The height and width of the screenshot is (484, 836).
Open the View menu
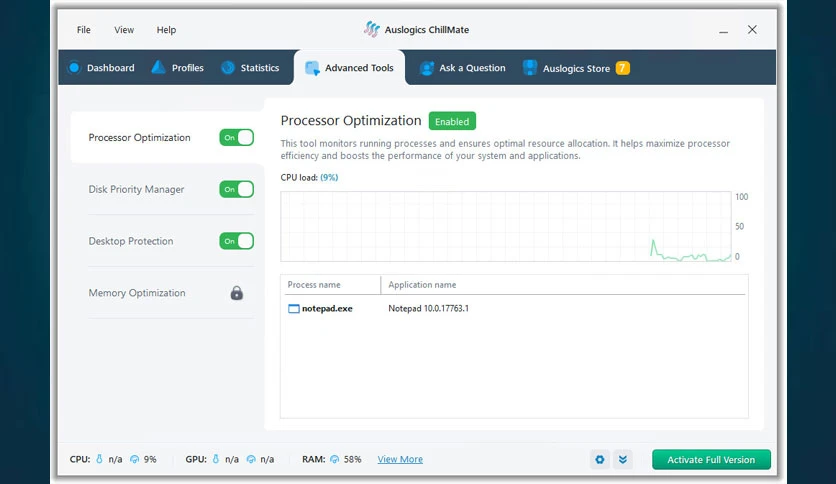124,30
